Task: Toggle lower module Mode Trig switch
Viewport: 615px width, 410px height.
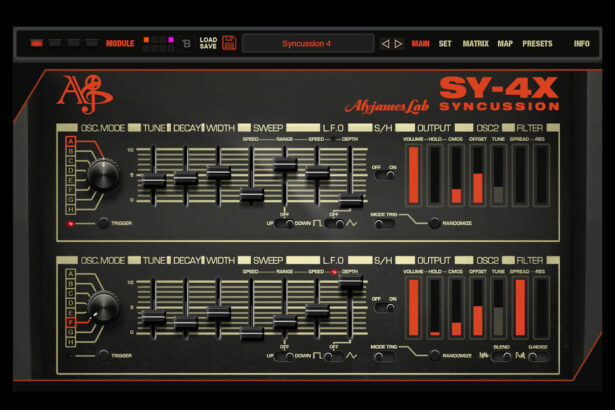Action: (x=384, y=356)
